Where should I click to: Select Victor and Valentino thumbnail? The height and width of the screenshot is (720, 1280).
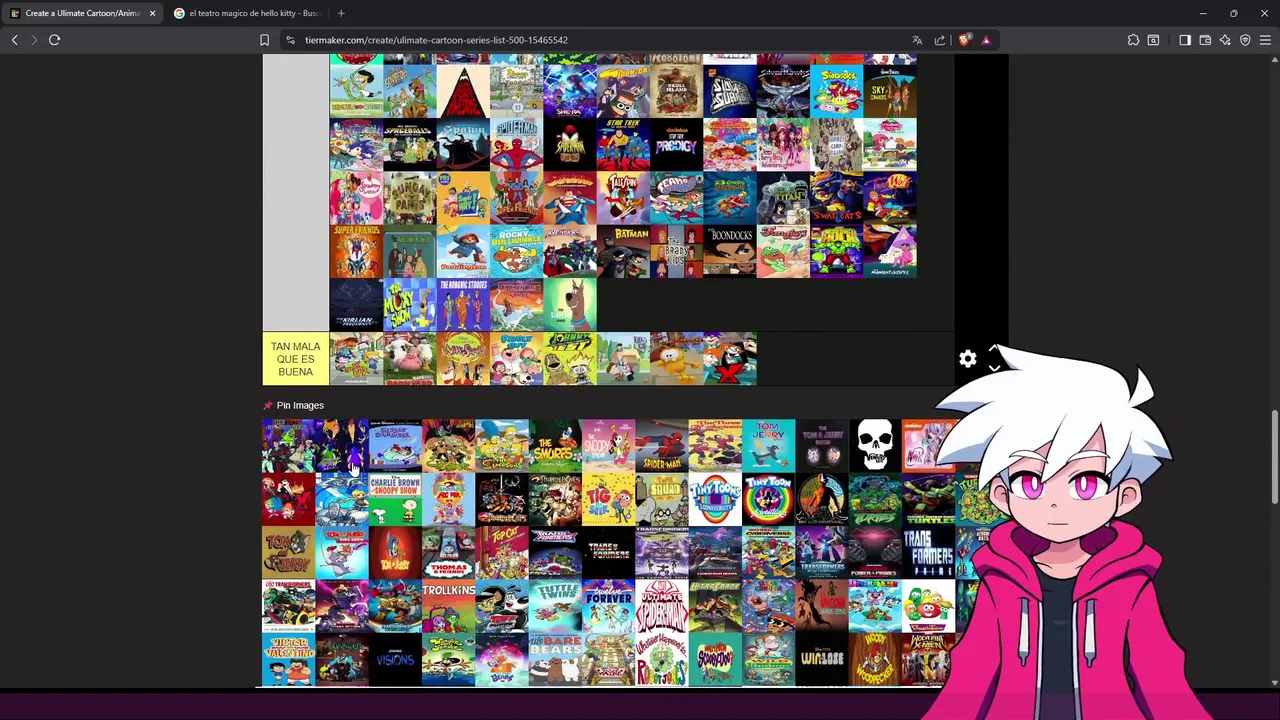pos(288,659)
